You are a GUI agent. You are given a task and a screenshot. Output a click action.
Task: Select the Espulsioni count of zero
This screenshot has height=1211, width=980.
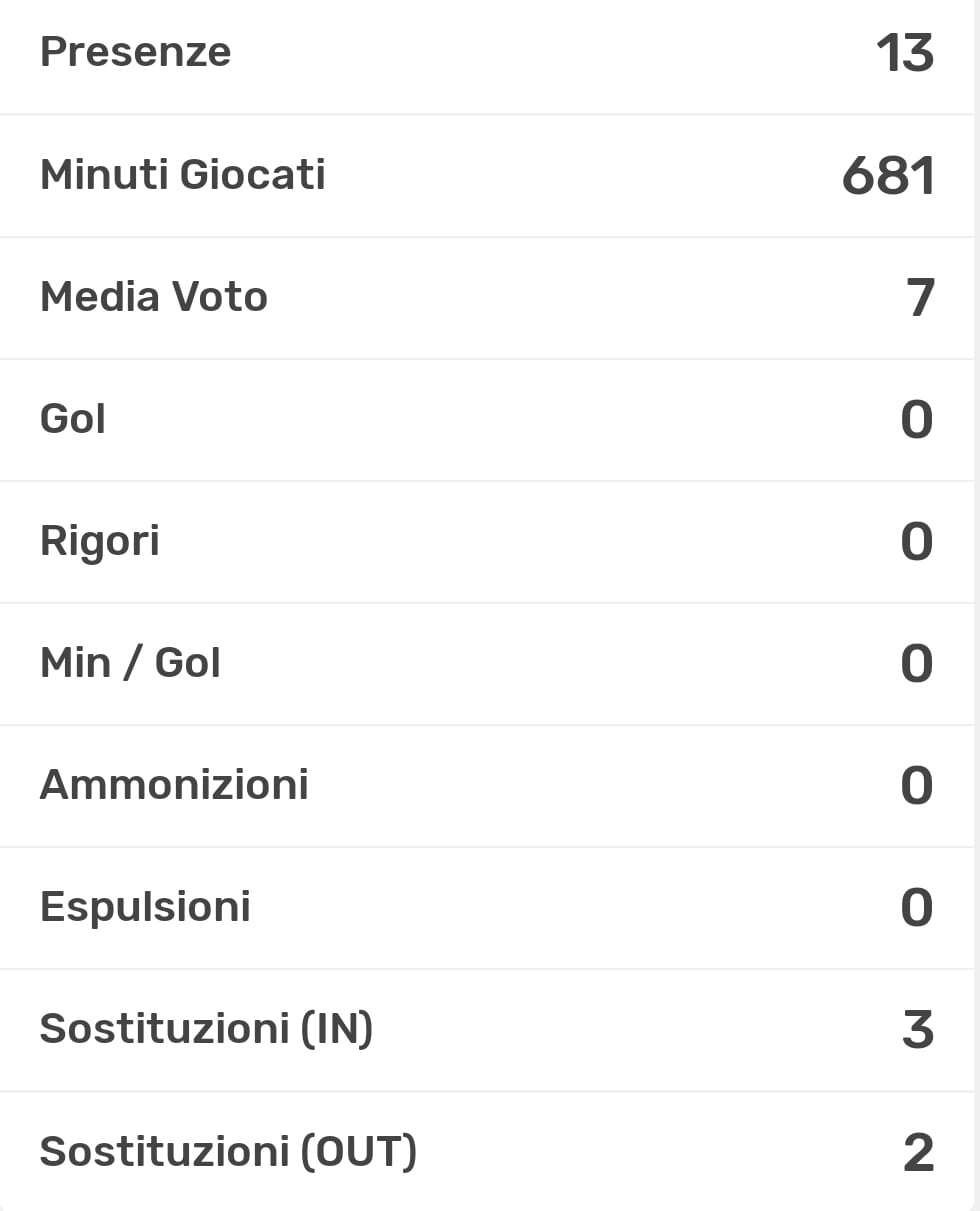(916, 908)
